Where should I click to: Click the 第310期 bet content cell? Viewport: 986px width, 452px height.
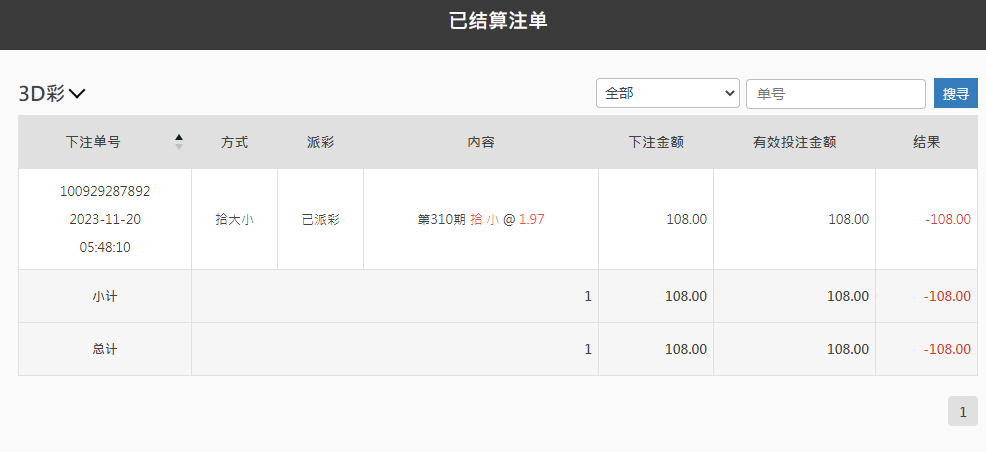point(480,219)
